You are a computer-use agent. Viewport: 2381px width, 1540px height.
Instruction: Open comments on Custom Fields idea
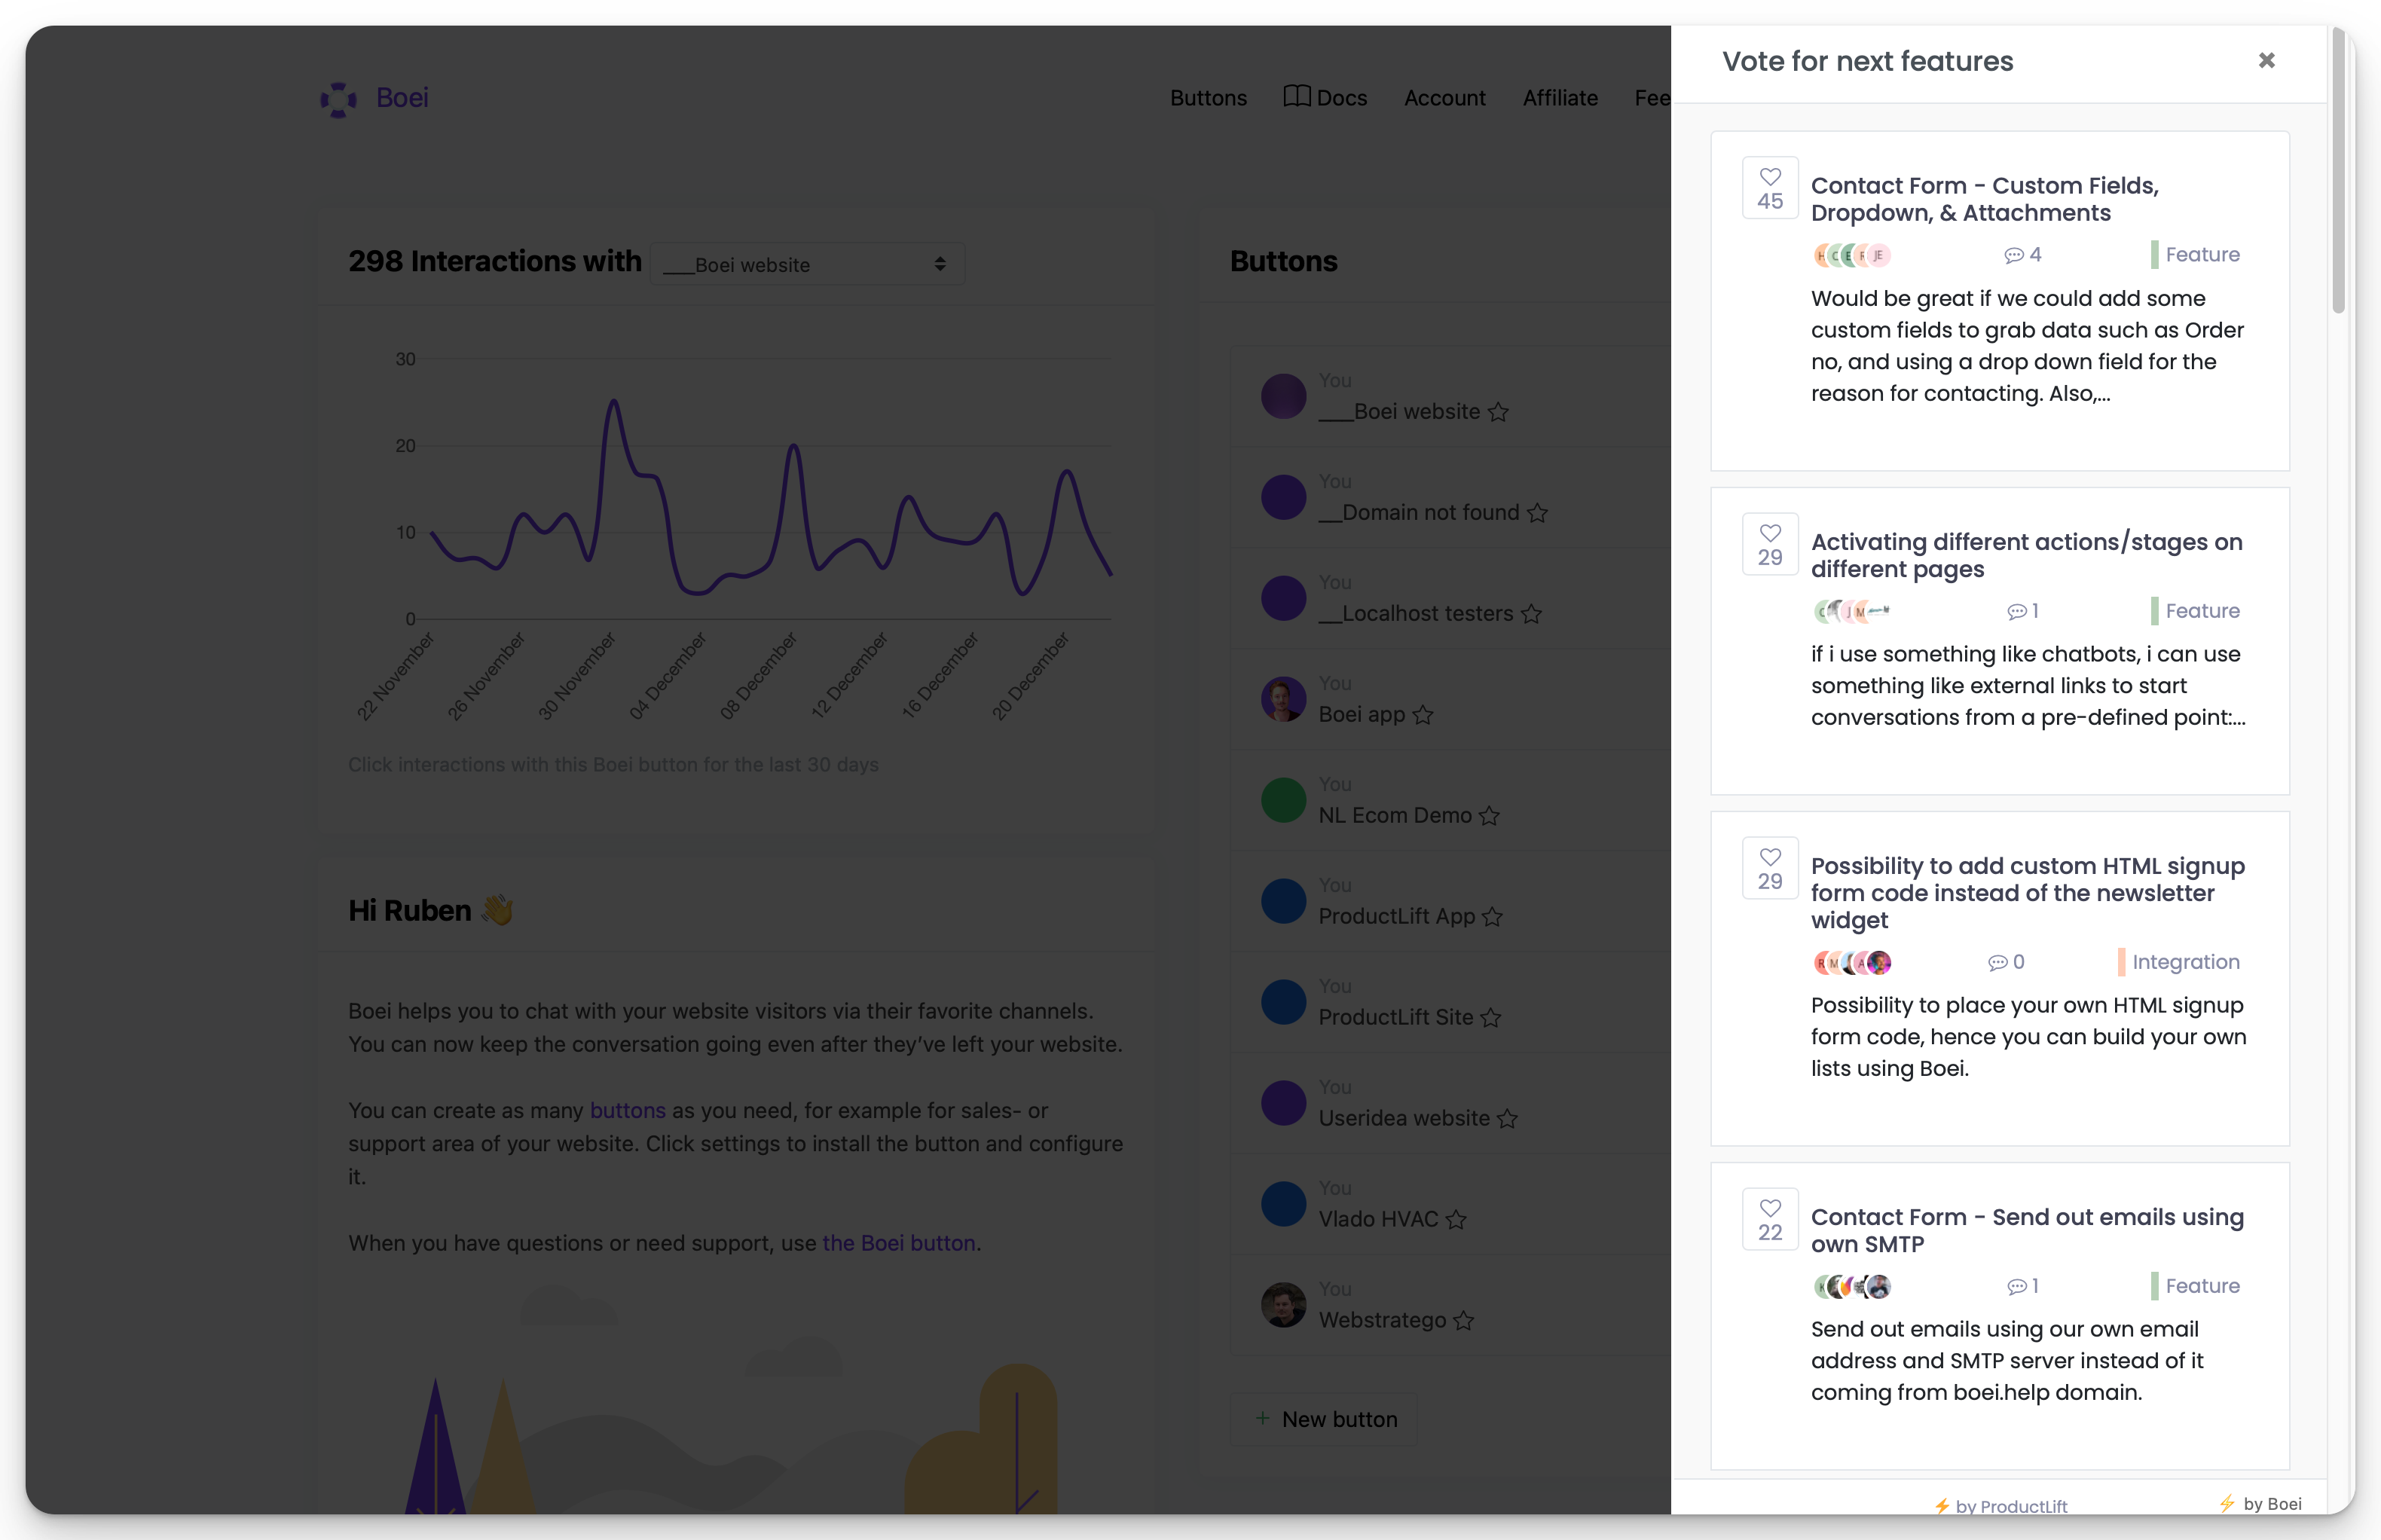coord(2022,255)
